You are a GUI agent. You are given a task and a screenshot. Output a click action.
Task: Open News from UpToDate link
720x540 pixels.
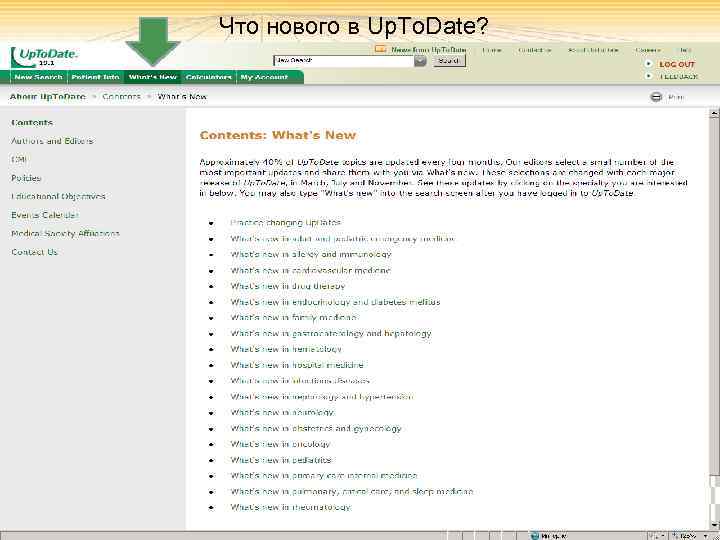click(x=428, y=50)
